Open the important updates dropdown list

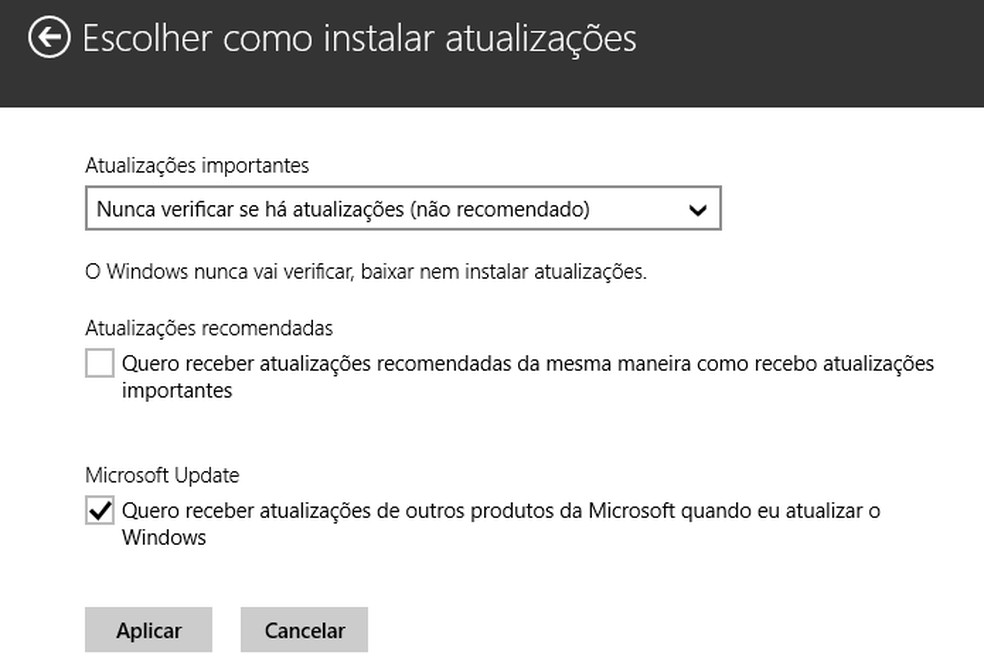tap(402, 210)
